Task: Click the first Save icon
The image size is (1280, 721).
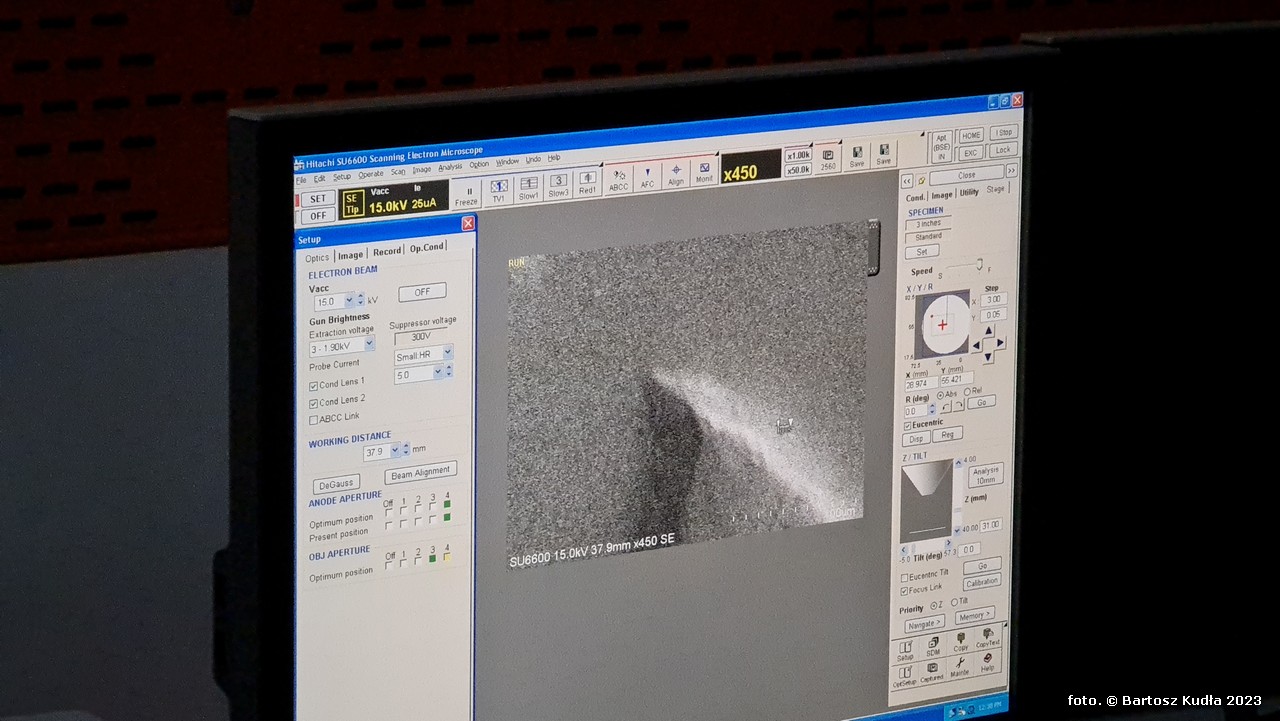Action: (857, 156)
